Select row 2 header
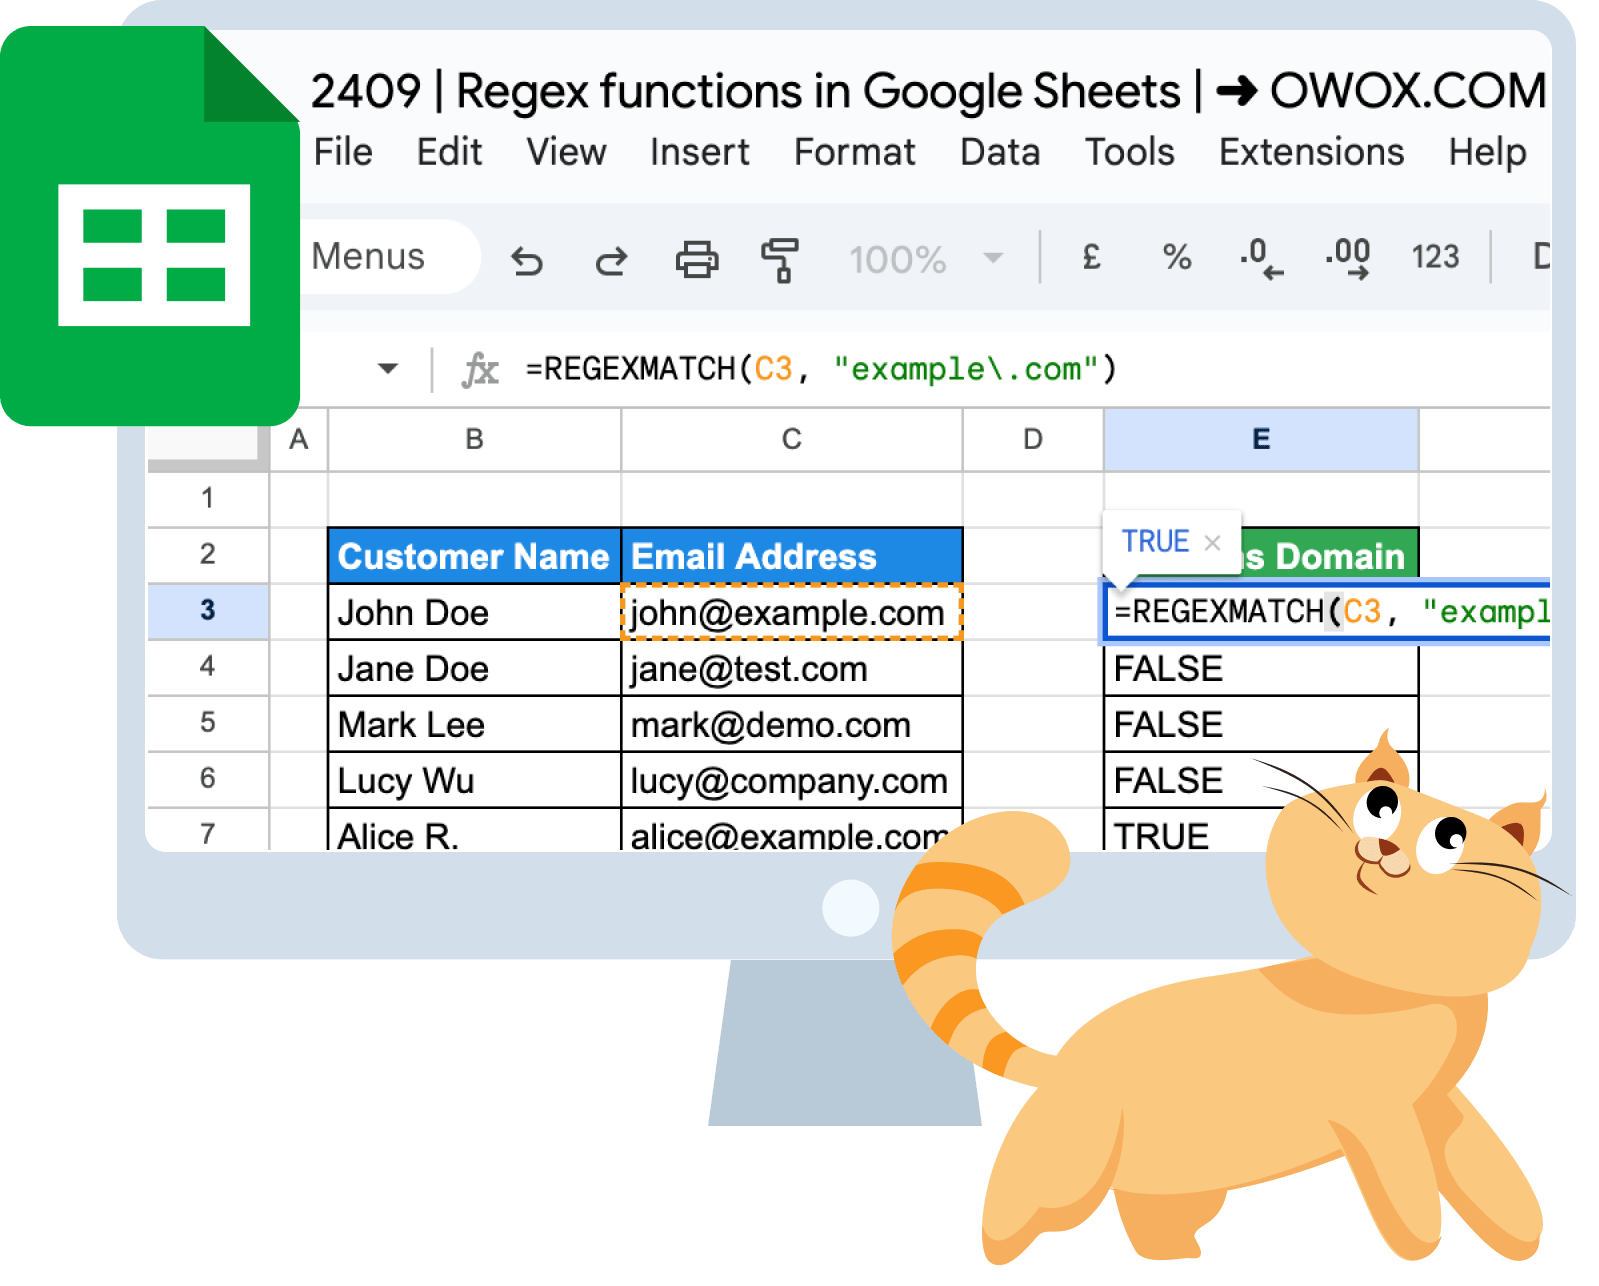1599x1286 pixels. tap(207, 554)
